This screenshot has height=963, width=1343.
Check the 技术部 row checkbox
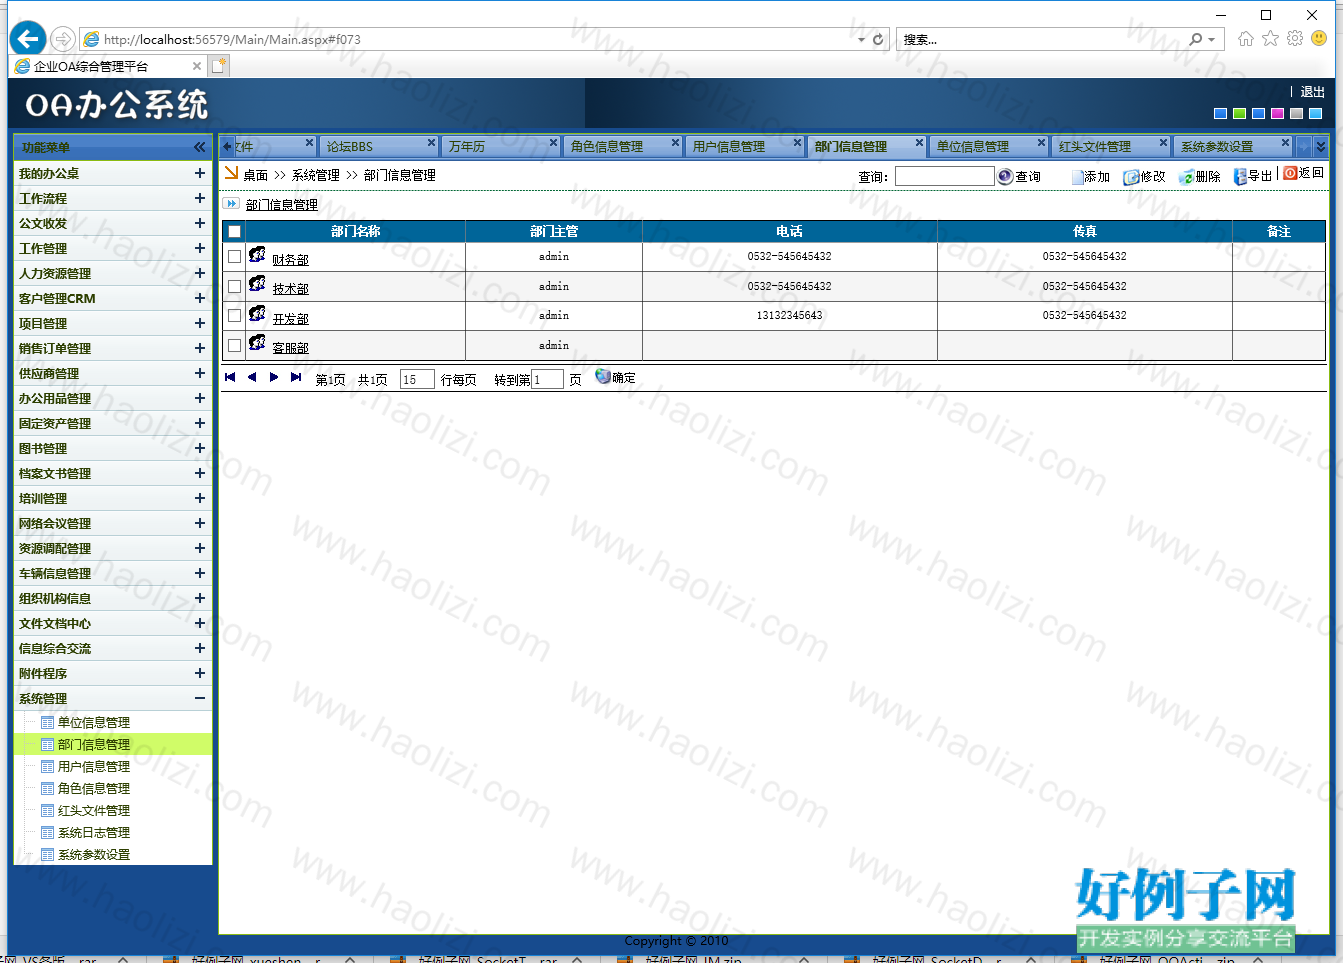pos(234,286)
